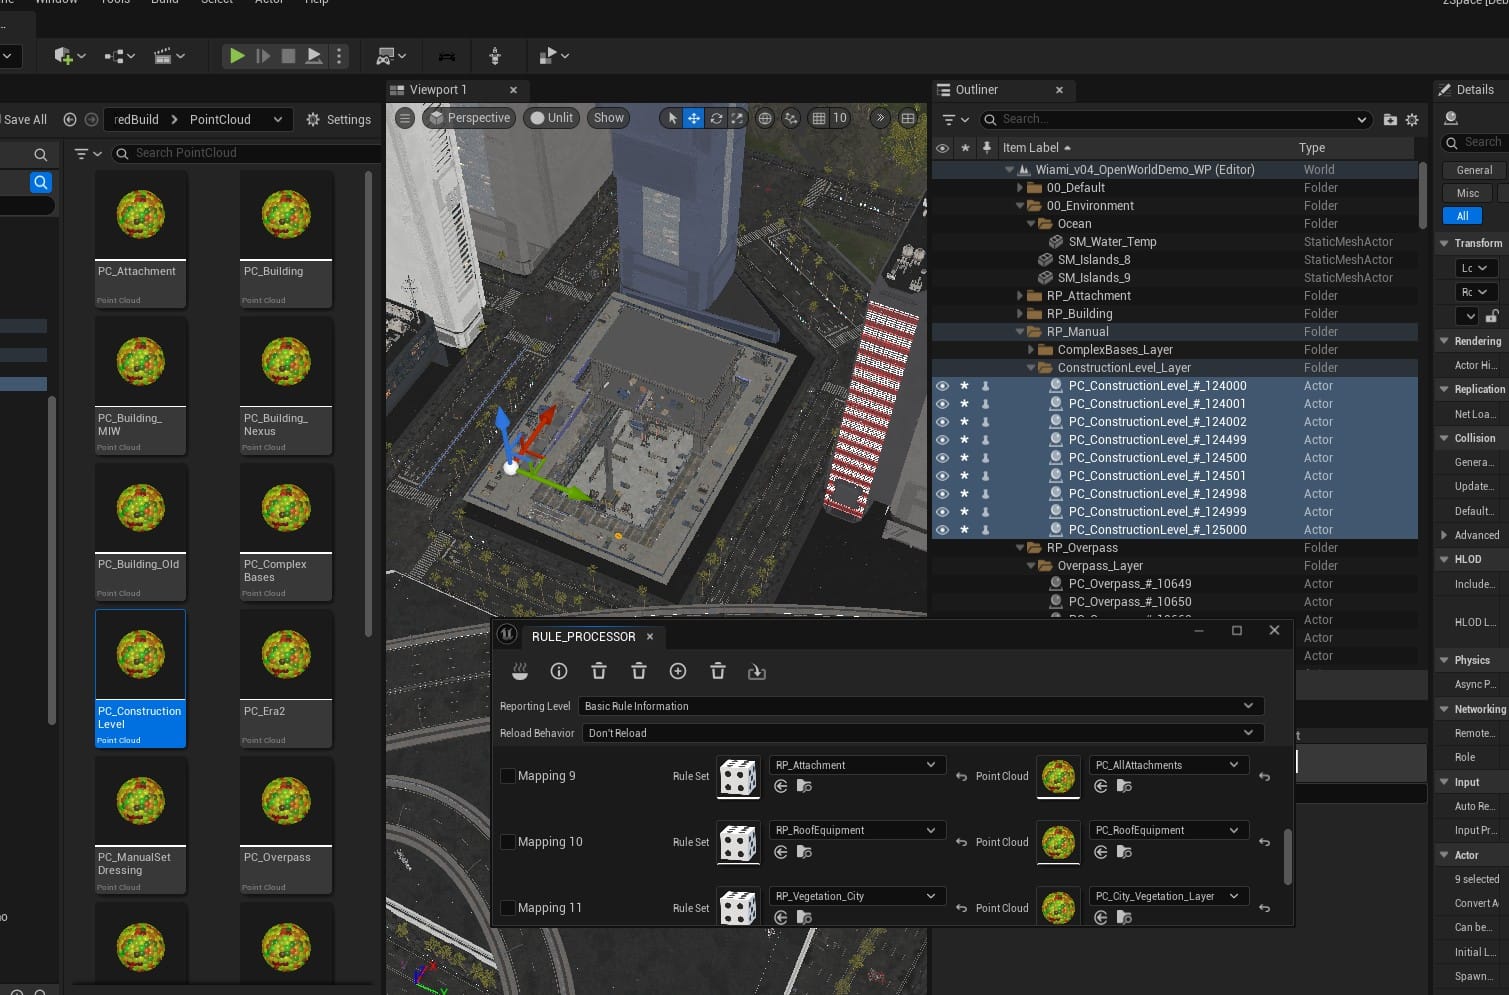Collapse the RP_Manual folder in Outliner
The width and height of the screenshot is (1509, 995).
coord(1020,332)
